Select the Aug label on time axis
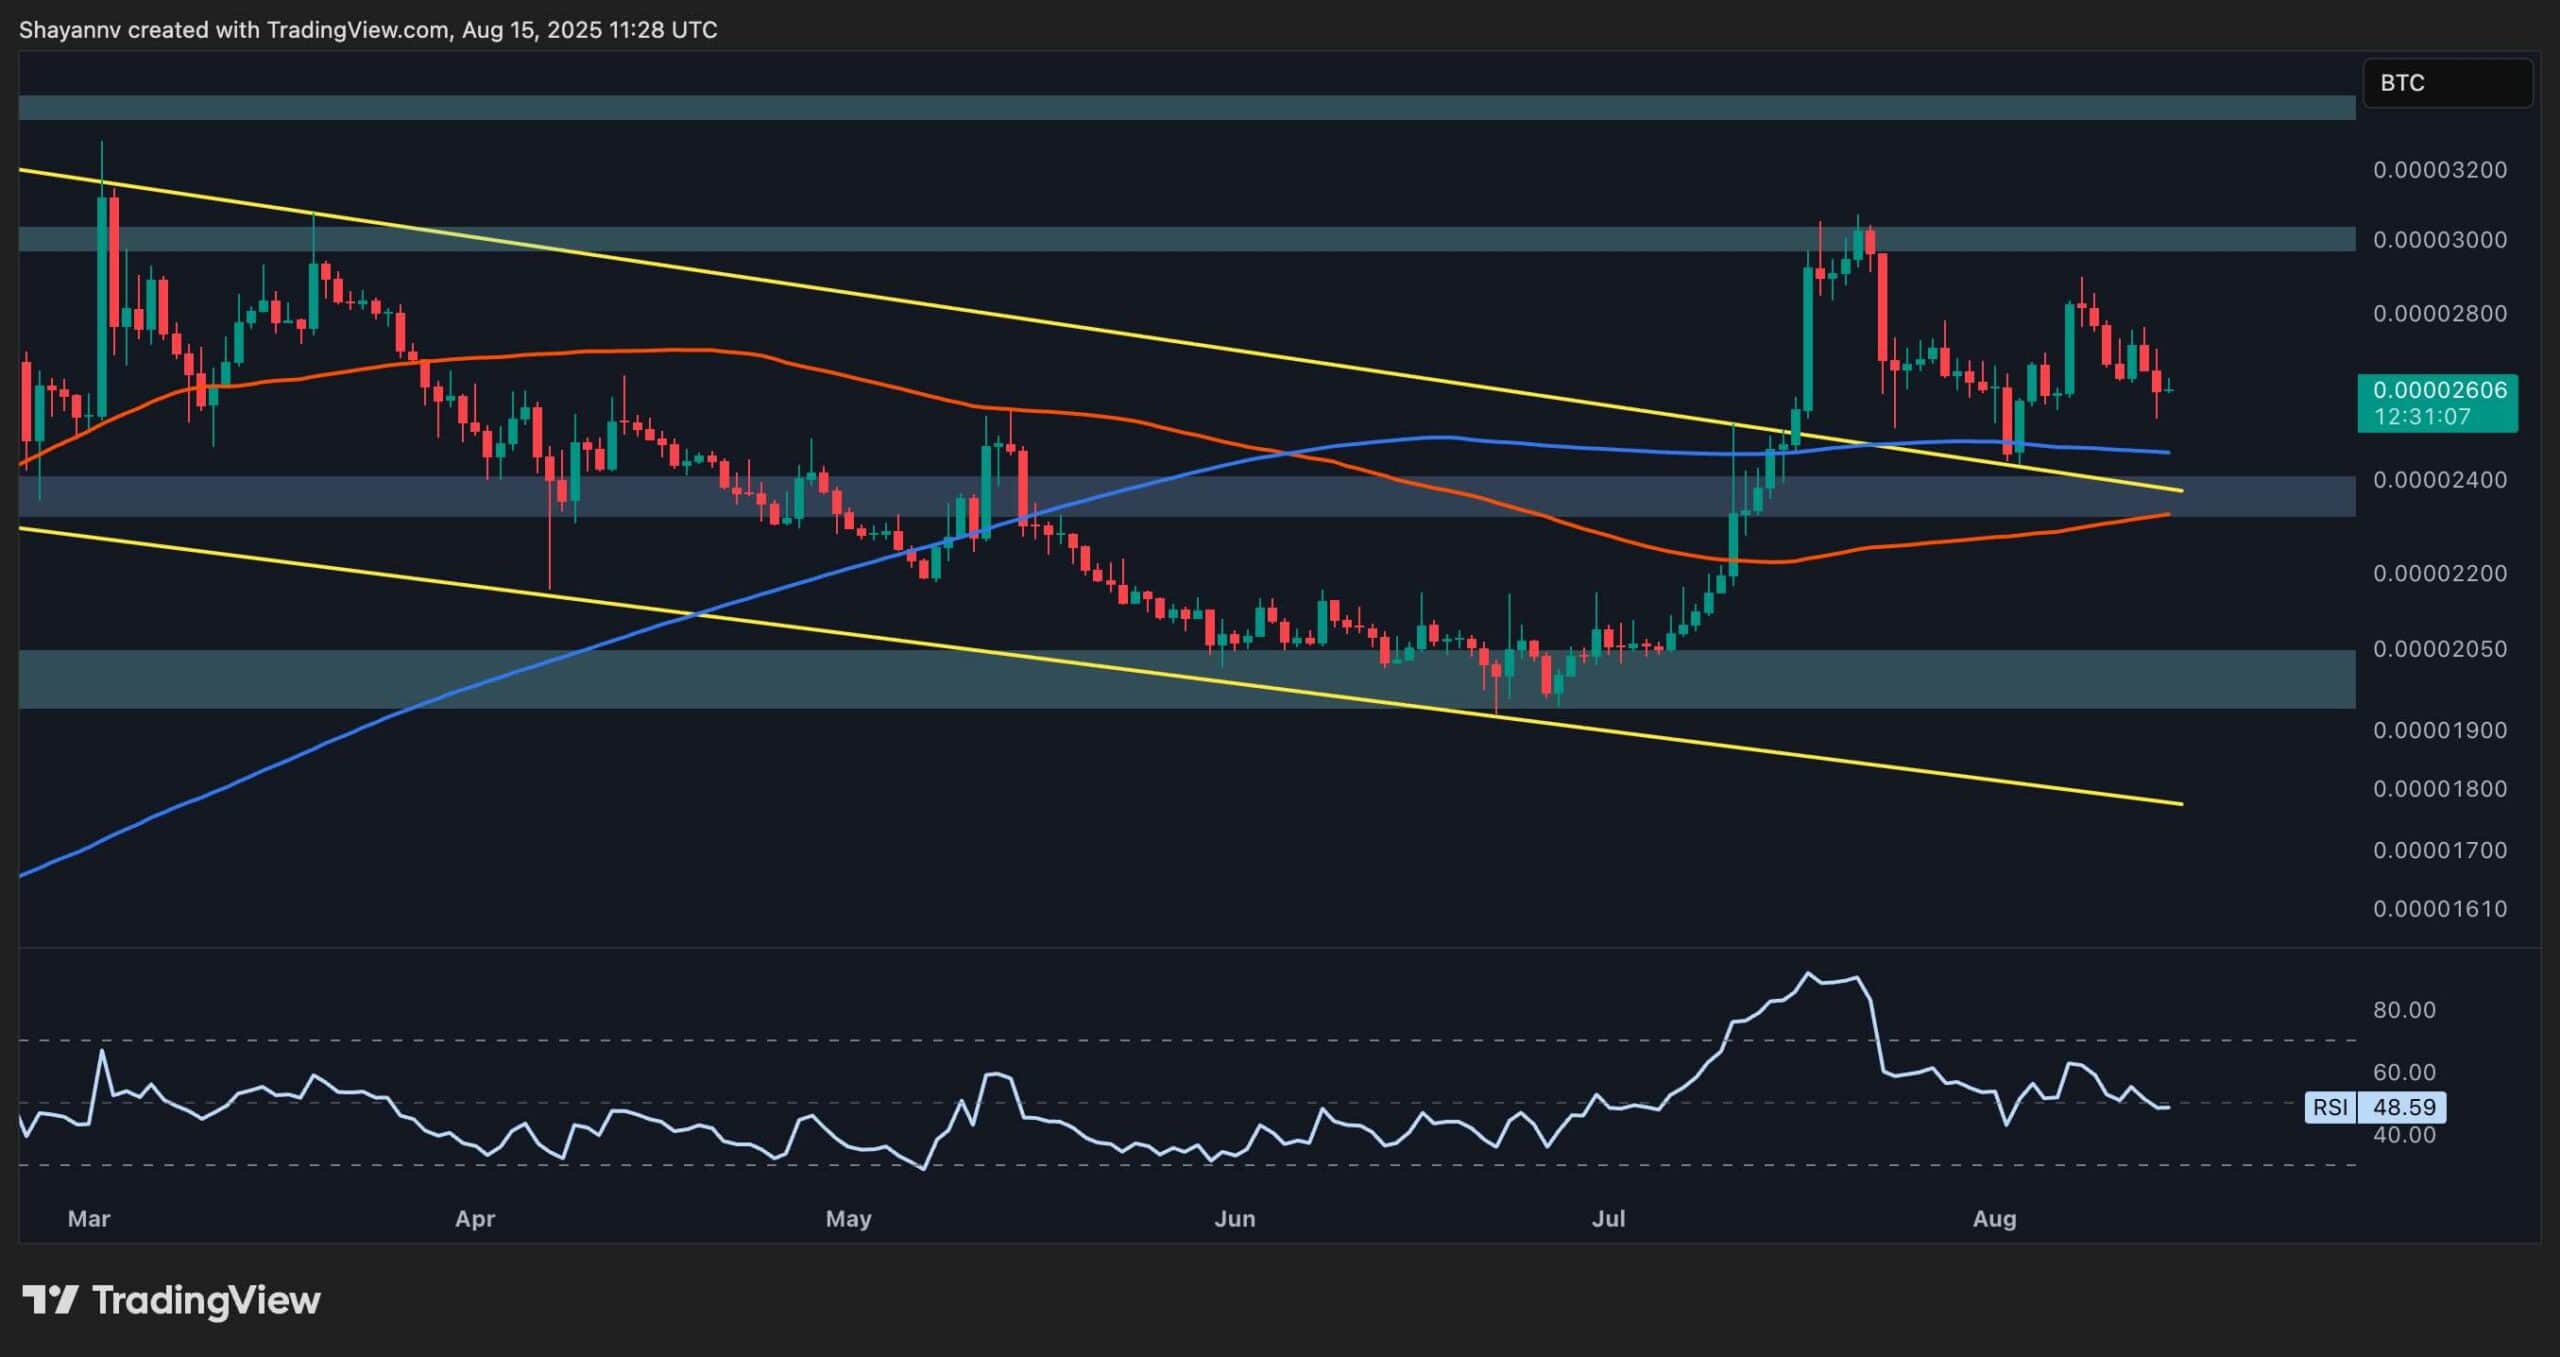The height and width of the screenshot is (1357, 2560). (1994, 1219)
